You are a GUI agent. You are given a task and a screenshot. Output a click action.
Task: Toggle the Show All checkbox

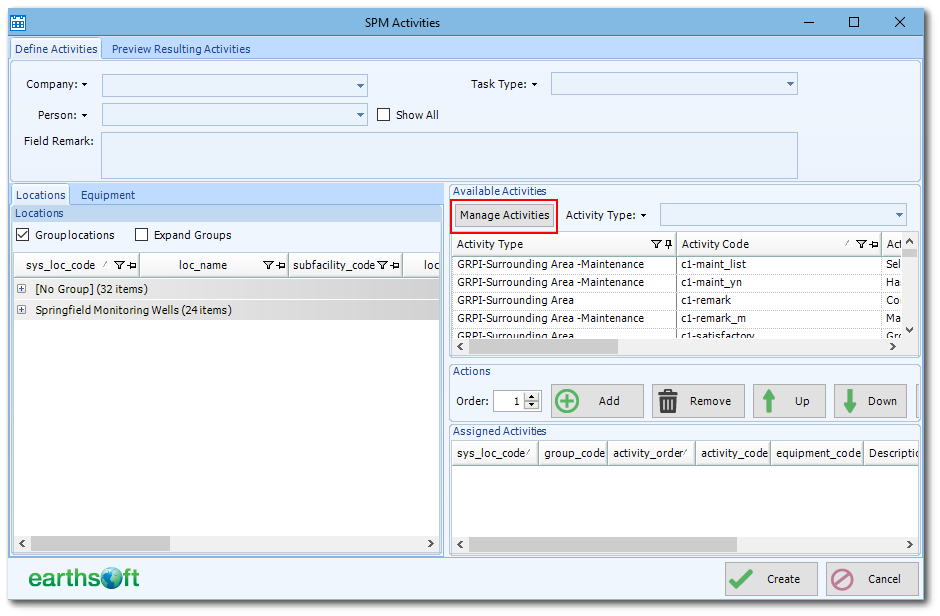click(383, 114)
